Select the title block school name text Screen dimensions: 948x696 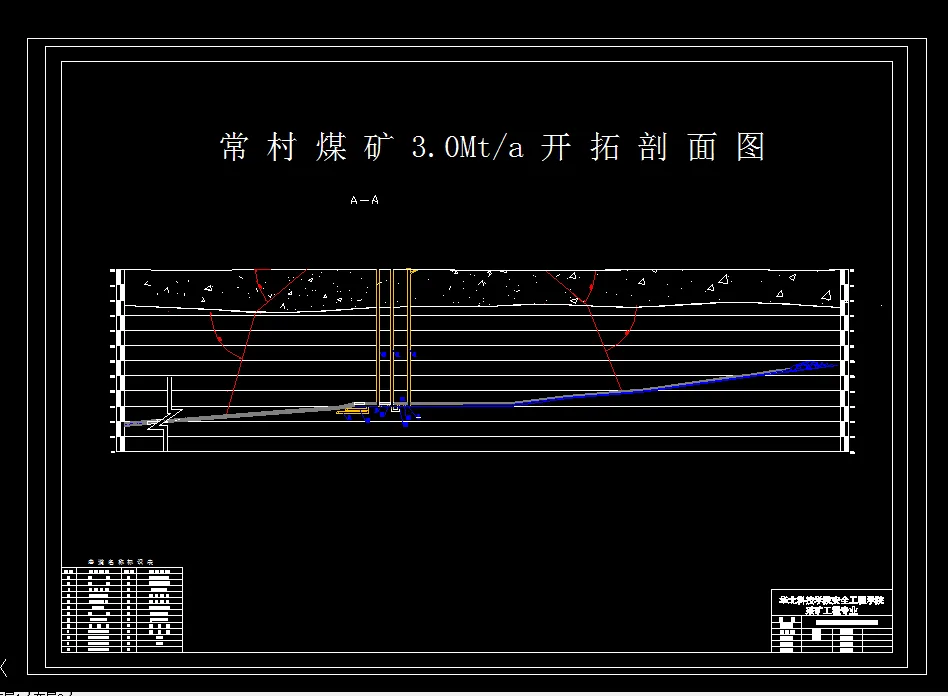point(831,600)
